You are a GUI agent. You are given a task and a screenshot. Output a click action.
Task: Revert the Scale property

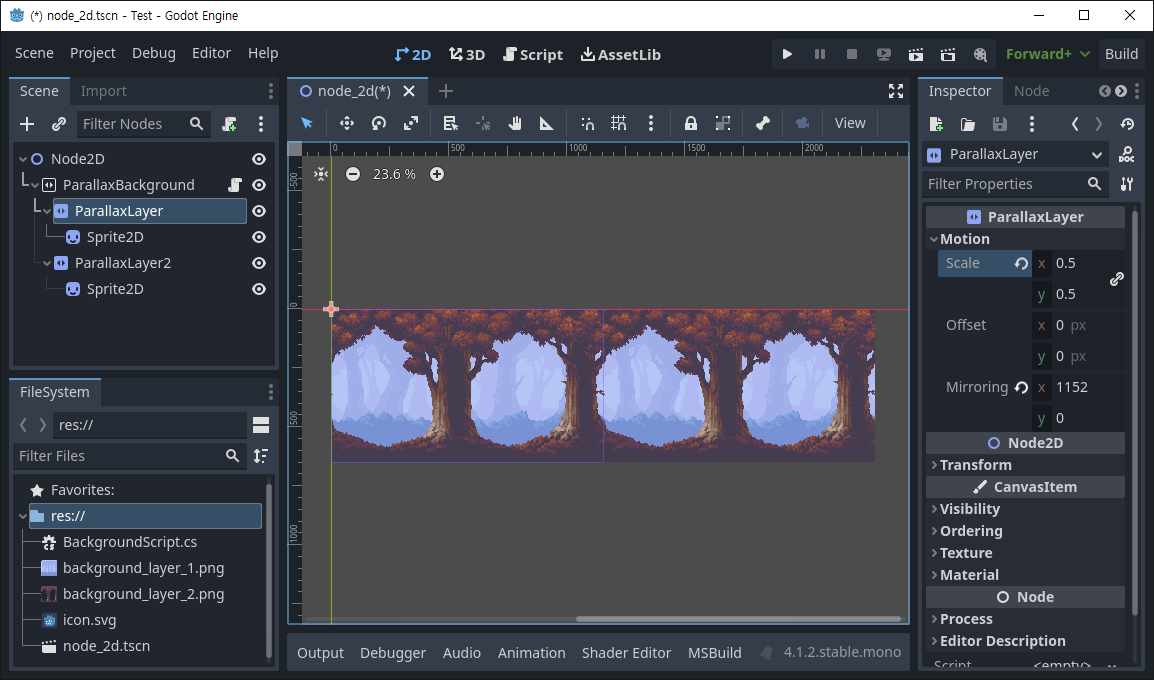[1021, 263]
